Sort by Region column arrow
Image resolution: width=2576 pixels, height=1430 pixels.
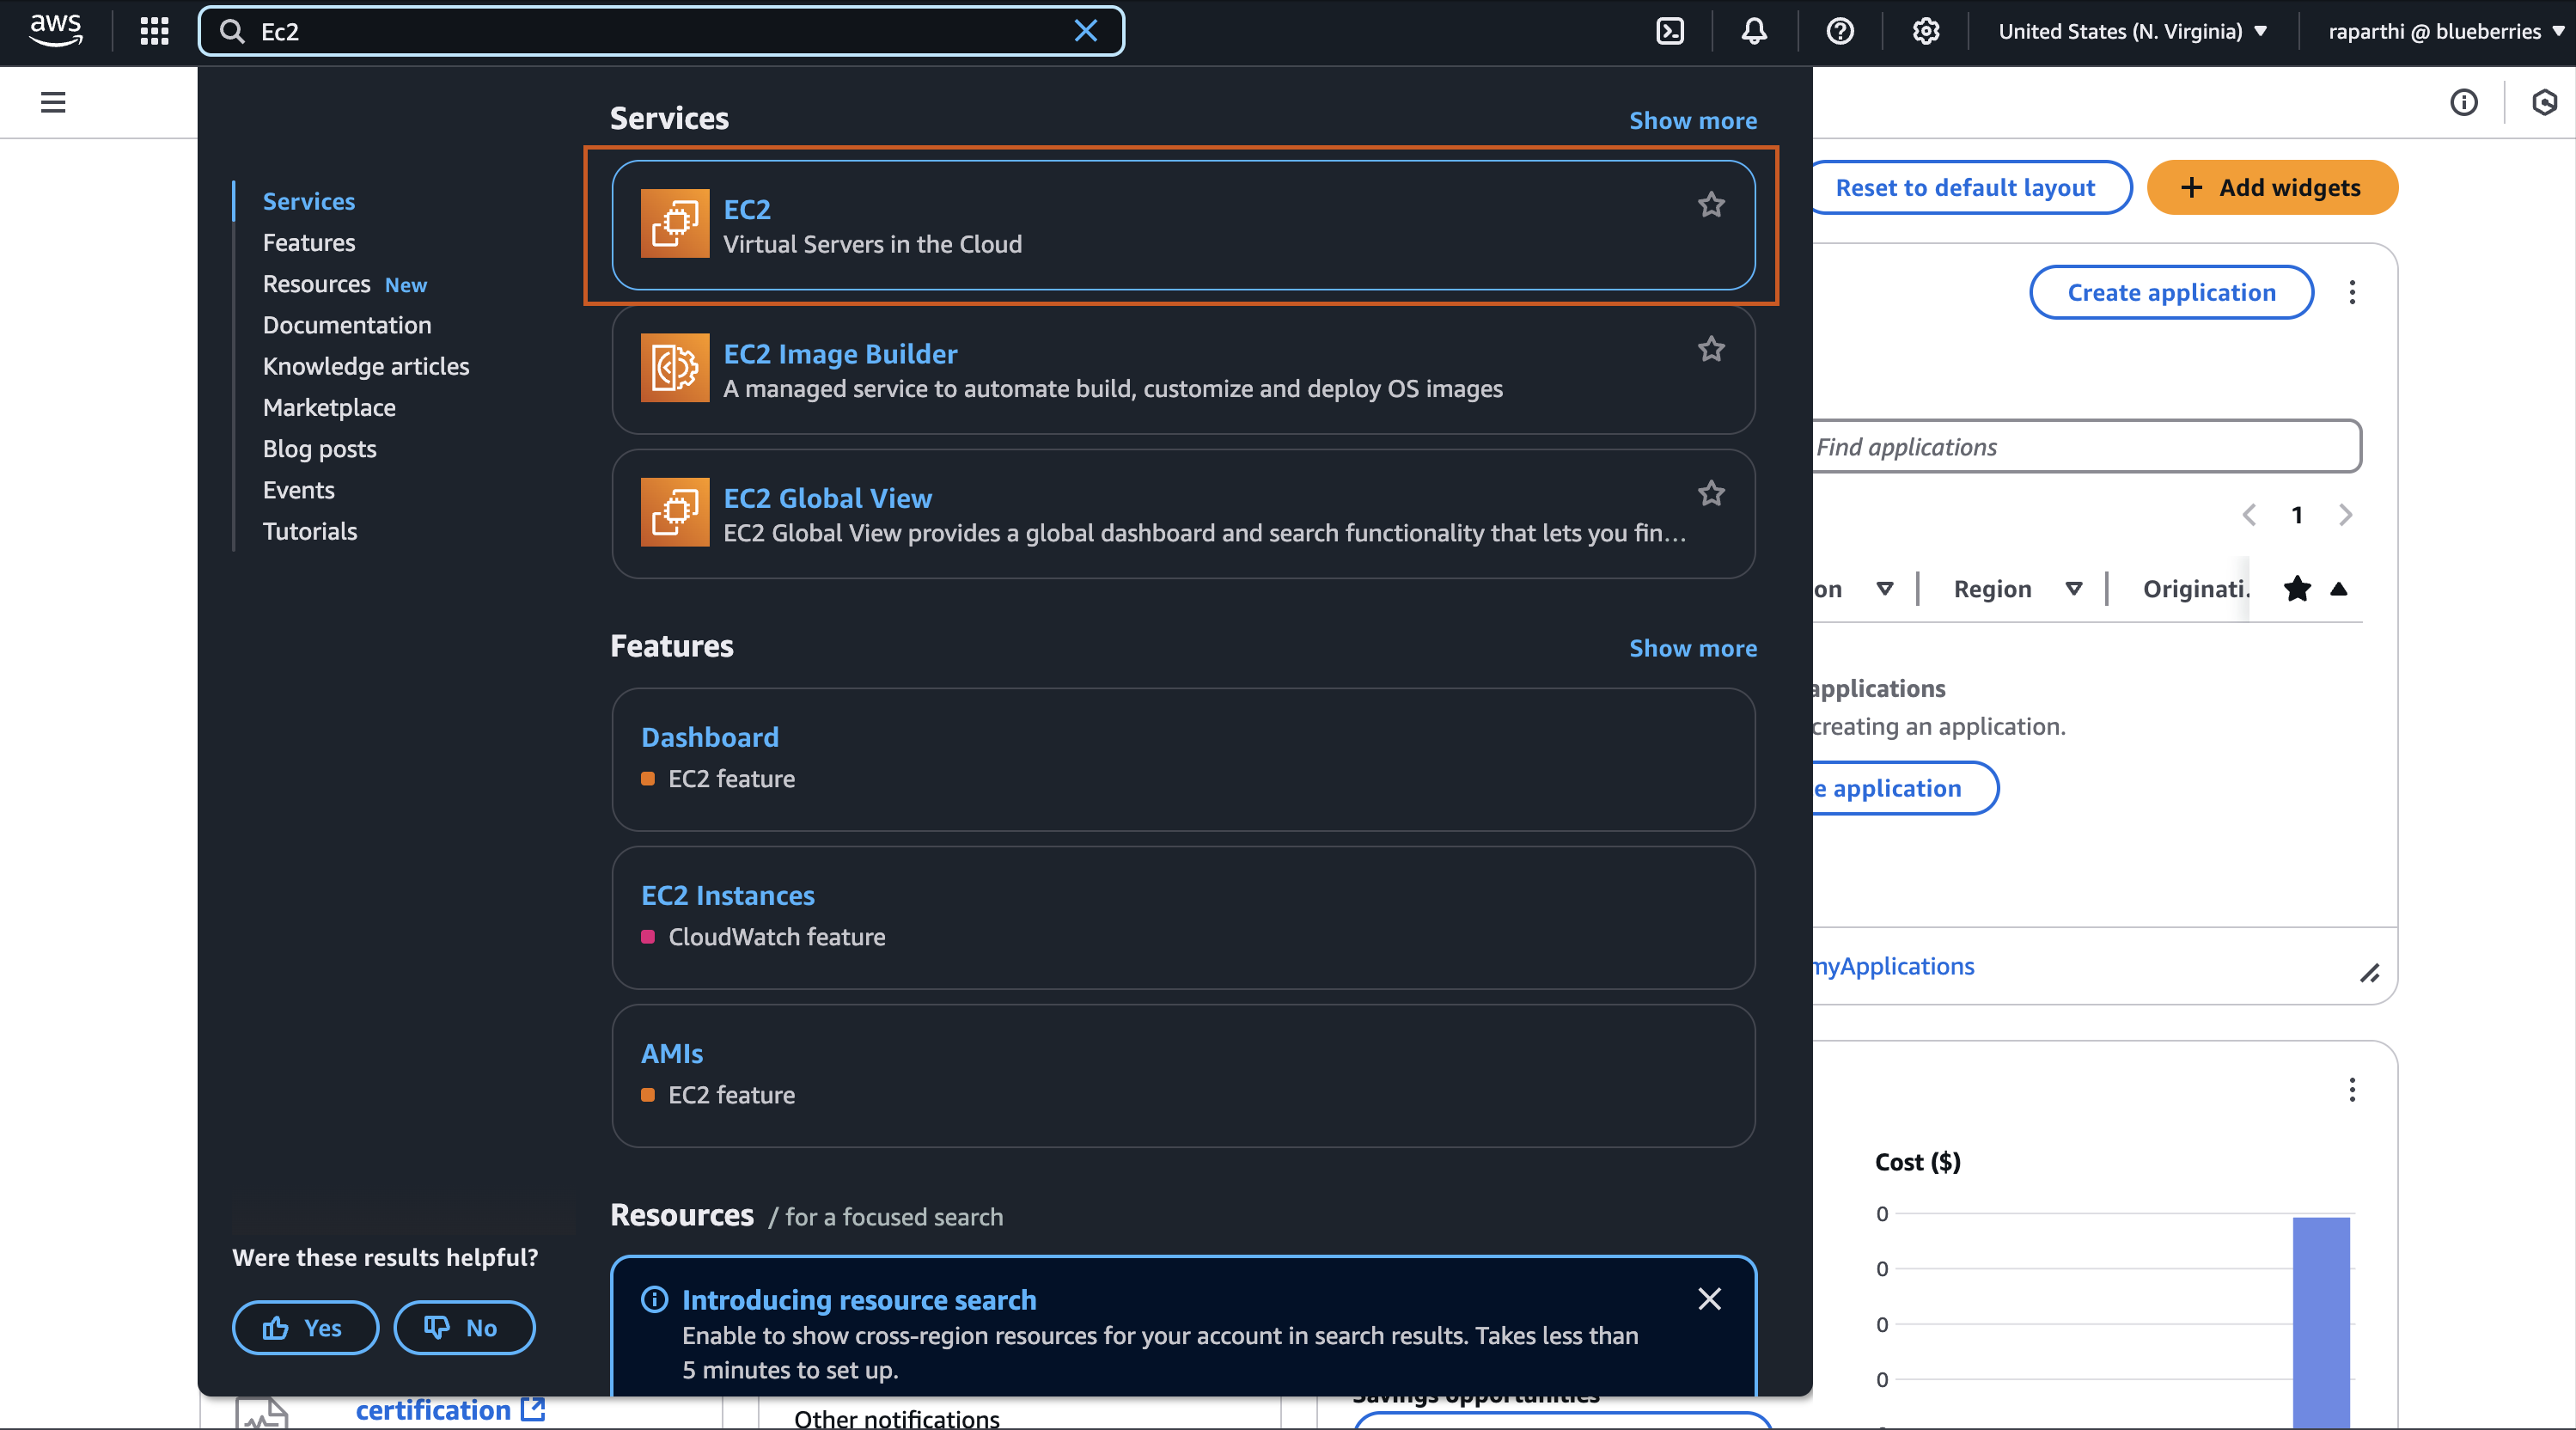[x=2074, y=588]
